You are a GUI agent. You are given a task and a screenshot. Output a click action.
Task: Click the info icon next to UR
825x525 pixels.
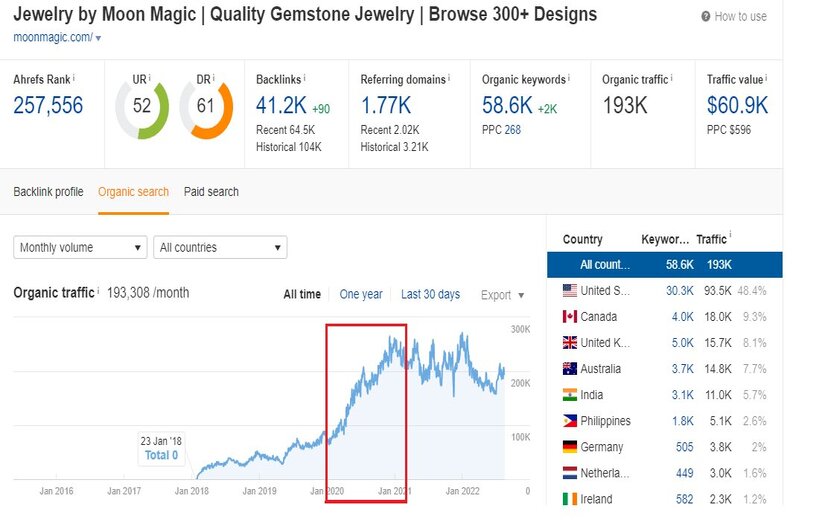[149, 78]
